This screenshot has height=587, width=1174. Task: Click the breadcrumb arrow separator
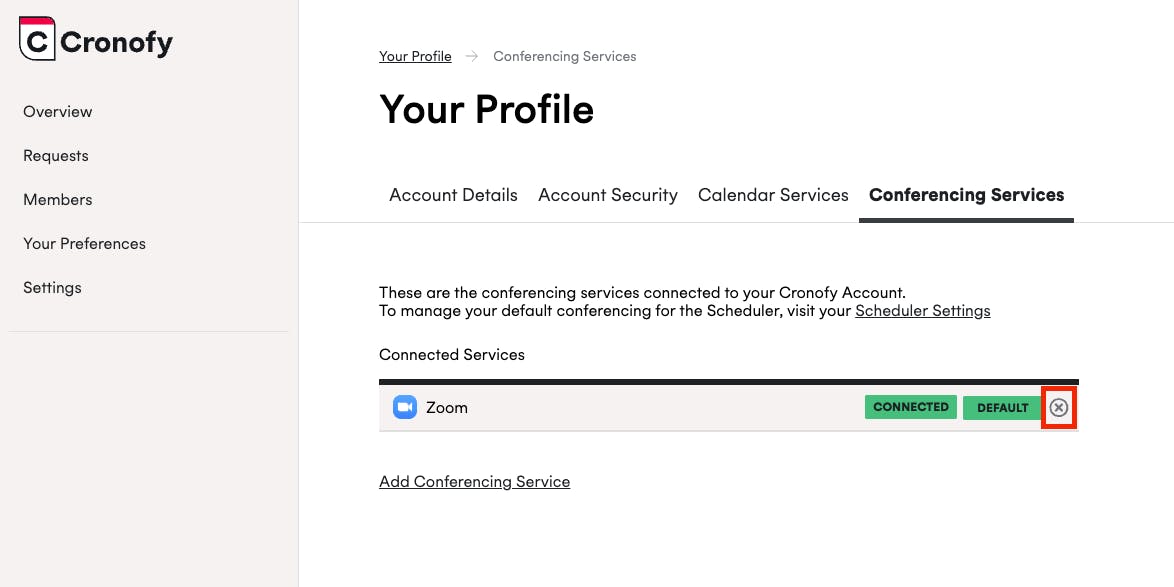point(472,56)
